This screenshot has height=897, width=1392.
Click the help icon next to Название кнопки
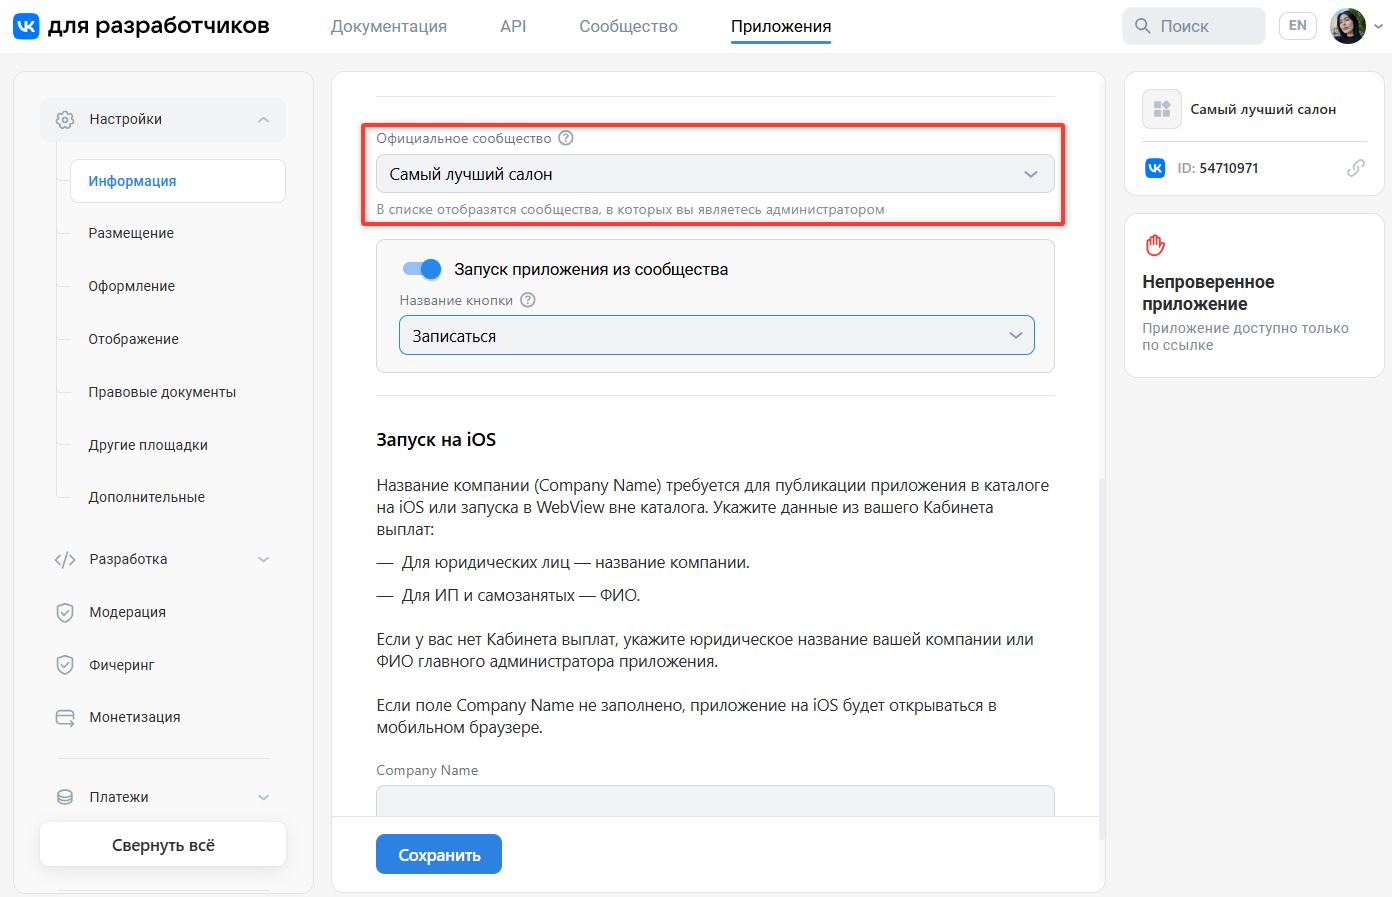tap(528, 300)
